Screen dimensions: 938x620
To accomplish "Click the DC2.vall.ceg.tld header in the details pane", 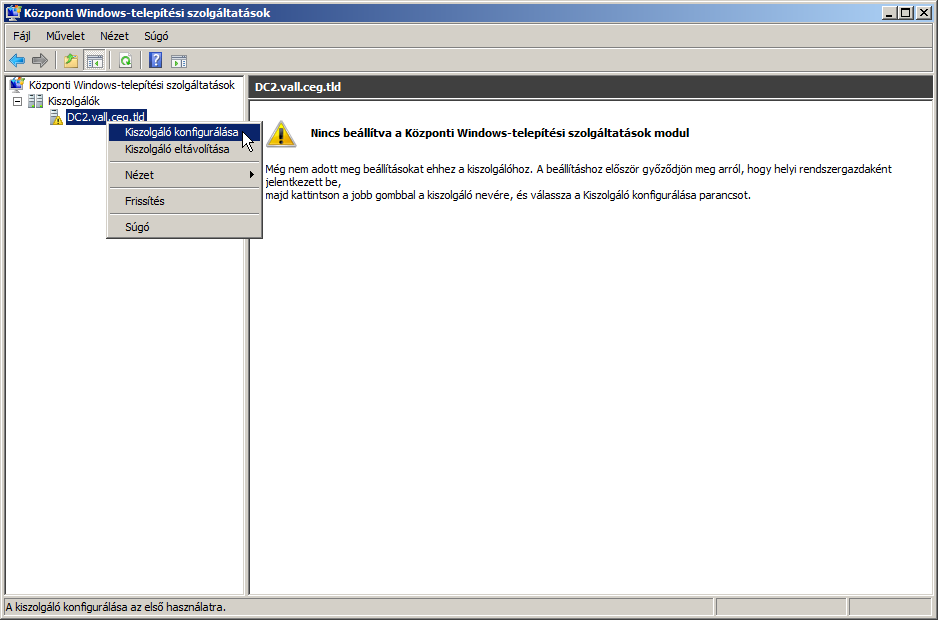I will coord(298,87).
